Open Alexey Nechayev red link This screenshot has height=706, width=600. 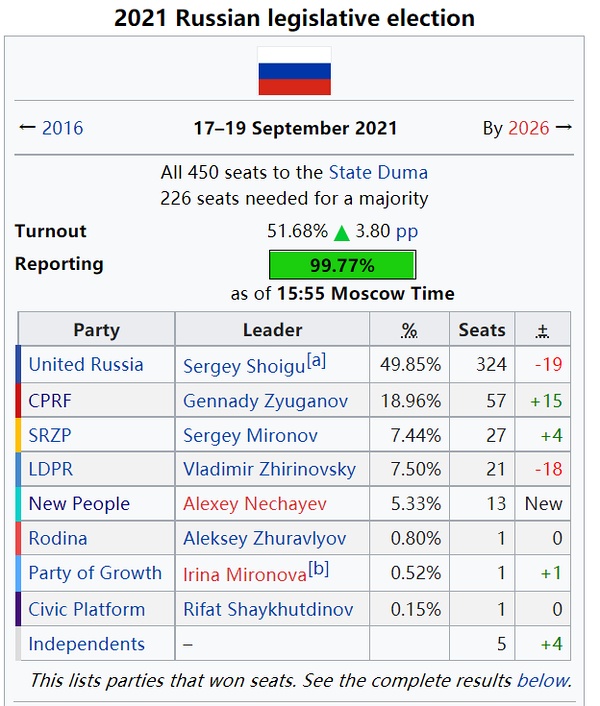[x=255, y=504]
